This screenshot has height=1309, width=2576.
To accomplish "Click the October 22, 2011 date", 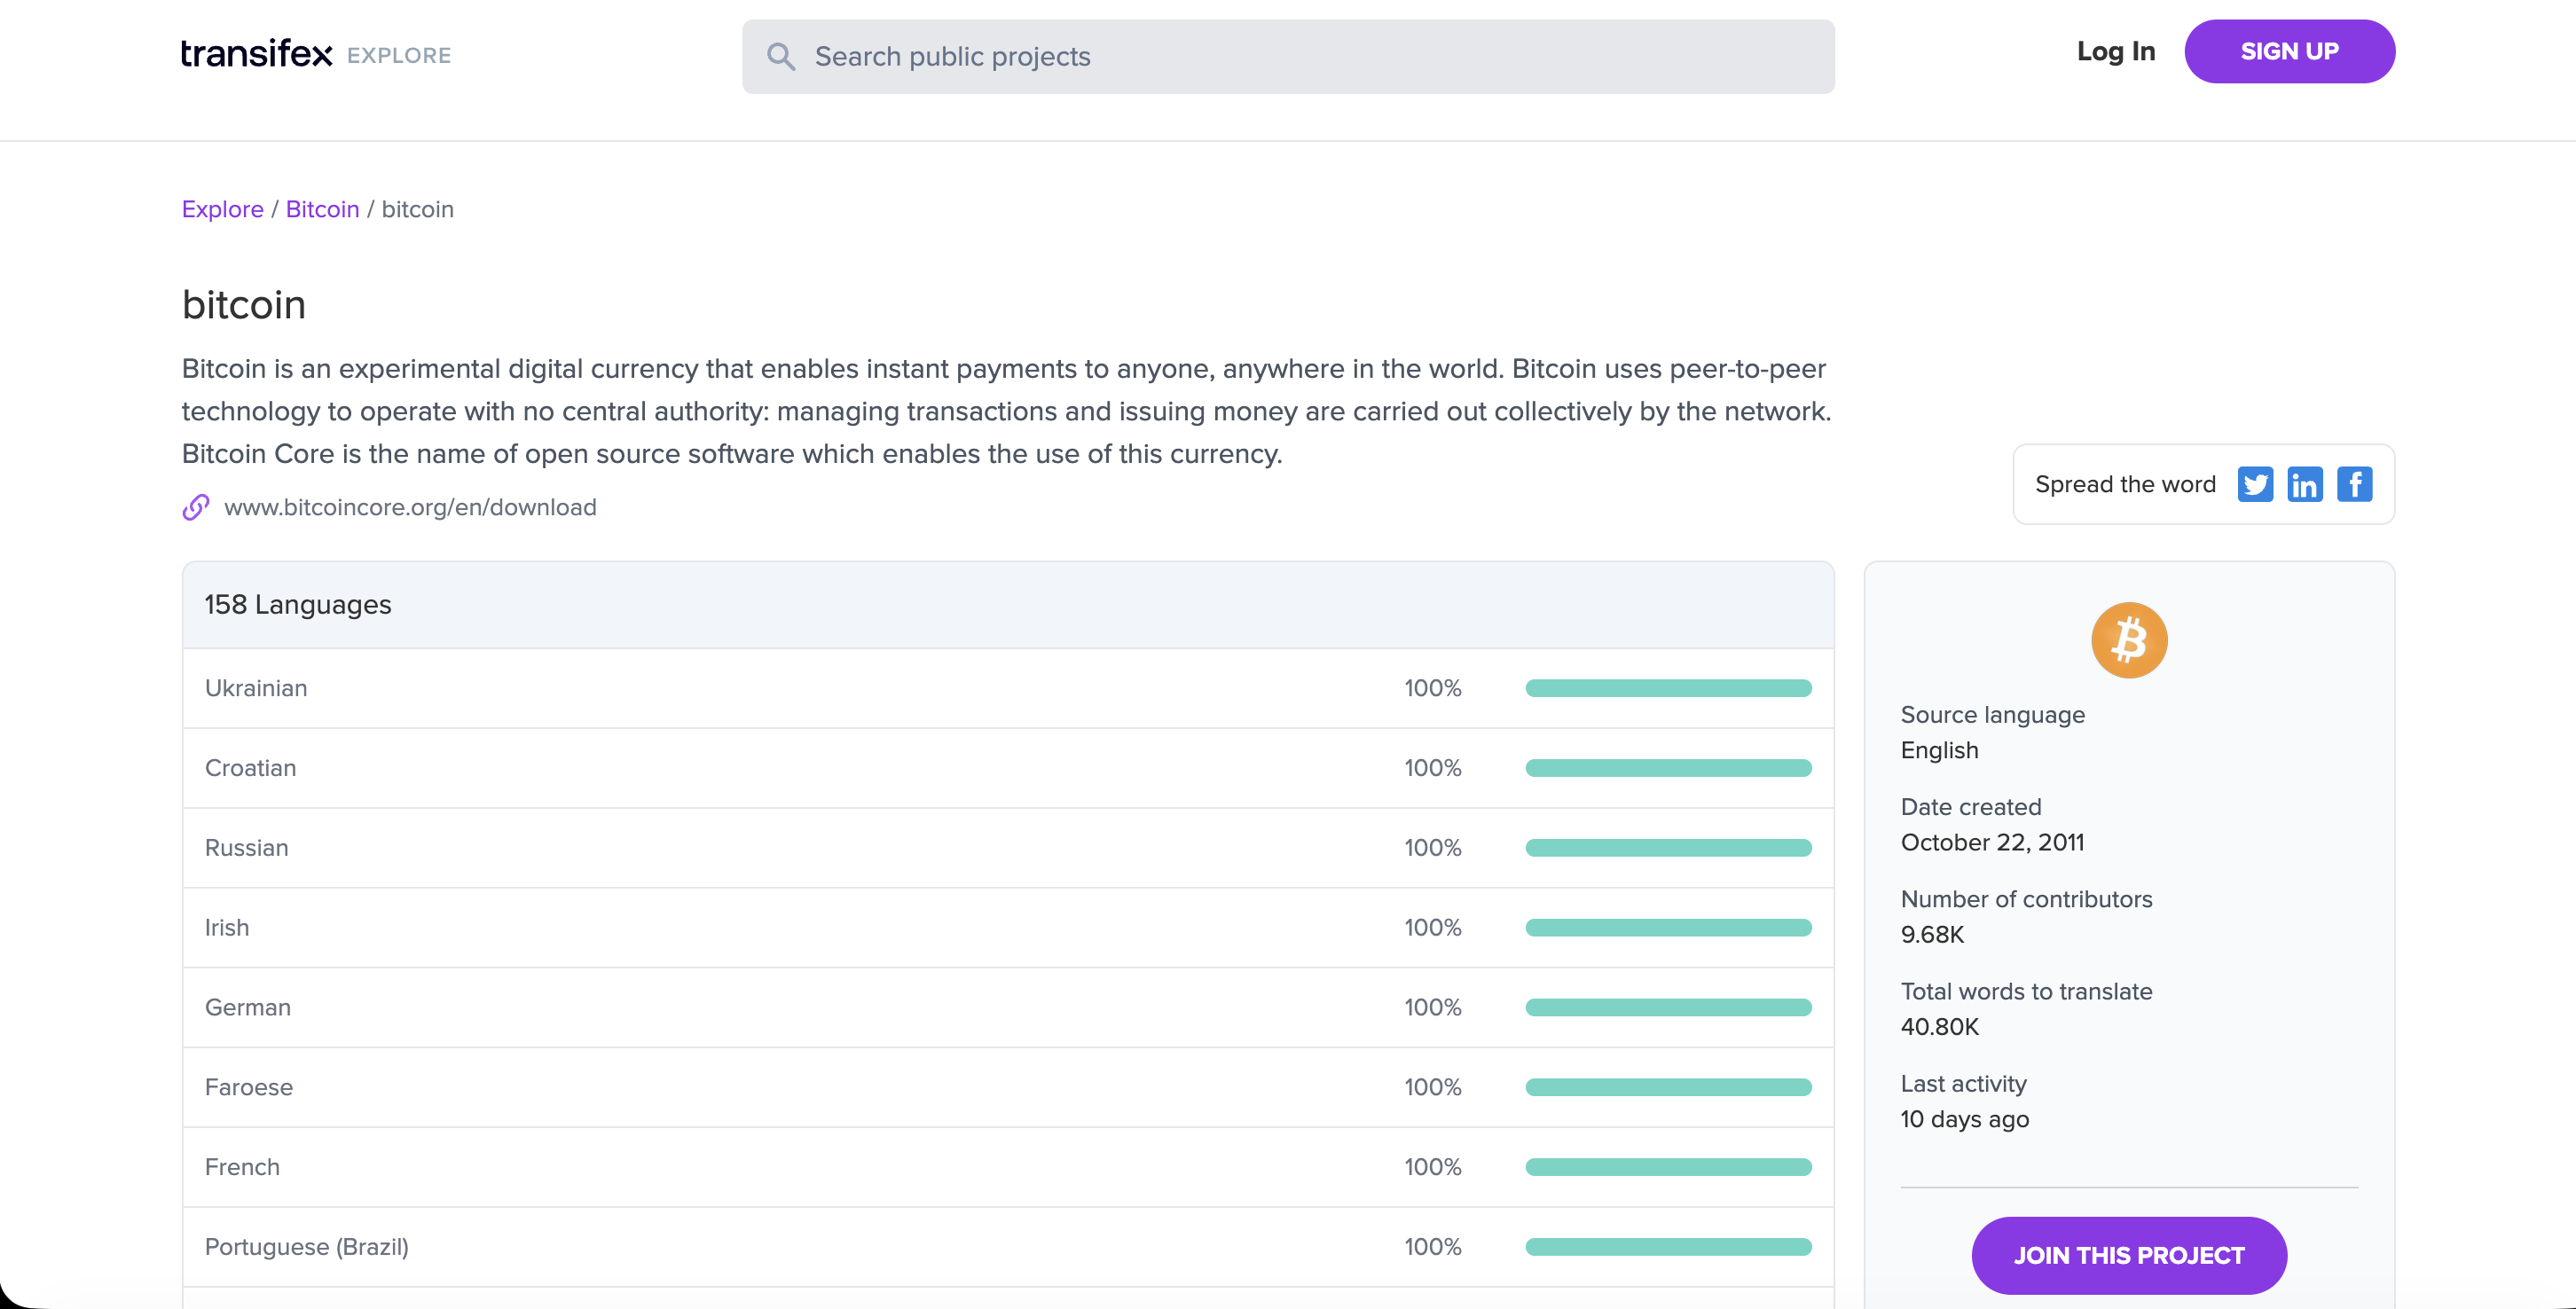I will point(1992,843).
